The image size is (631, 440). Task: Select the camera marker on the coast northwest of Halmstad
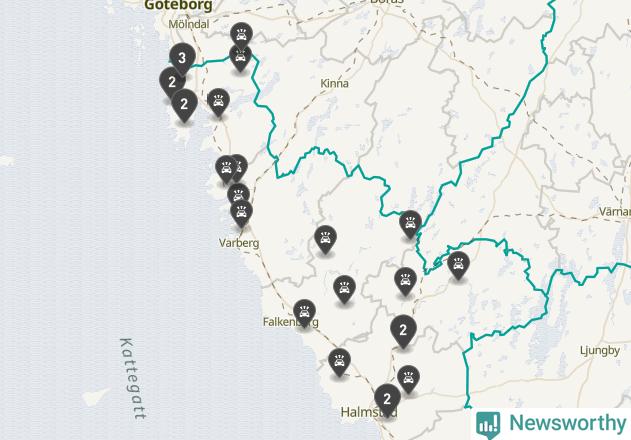339,361
